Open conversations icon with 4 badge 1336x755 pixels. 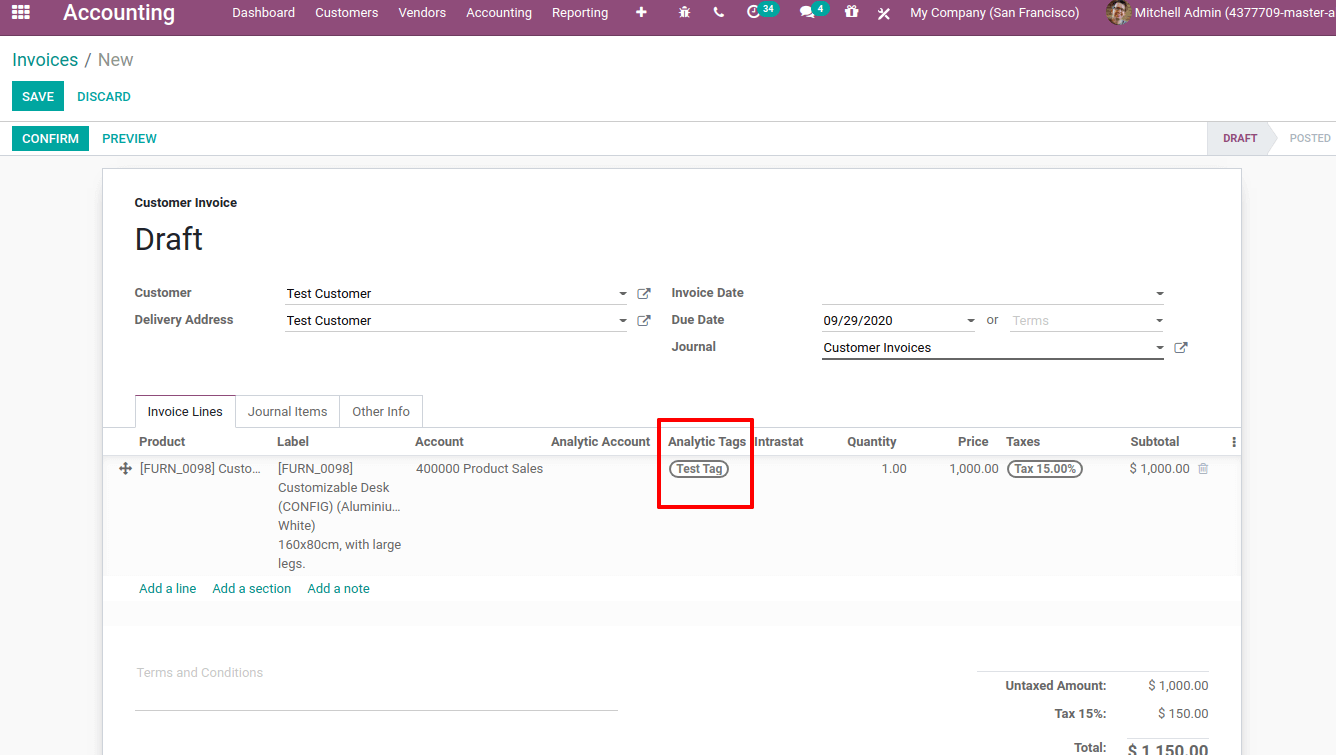point(814,12)
